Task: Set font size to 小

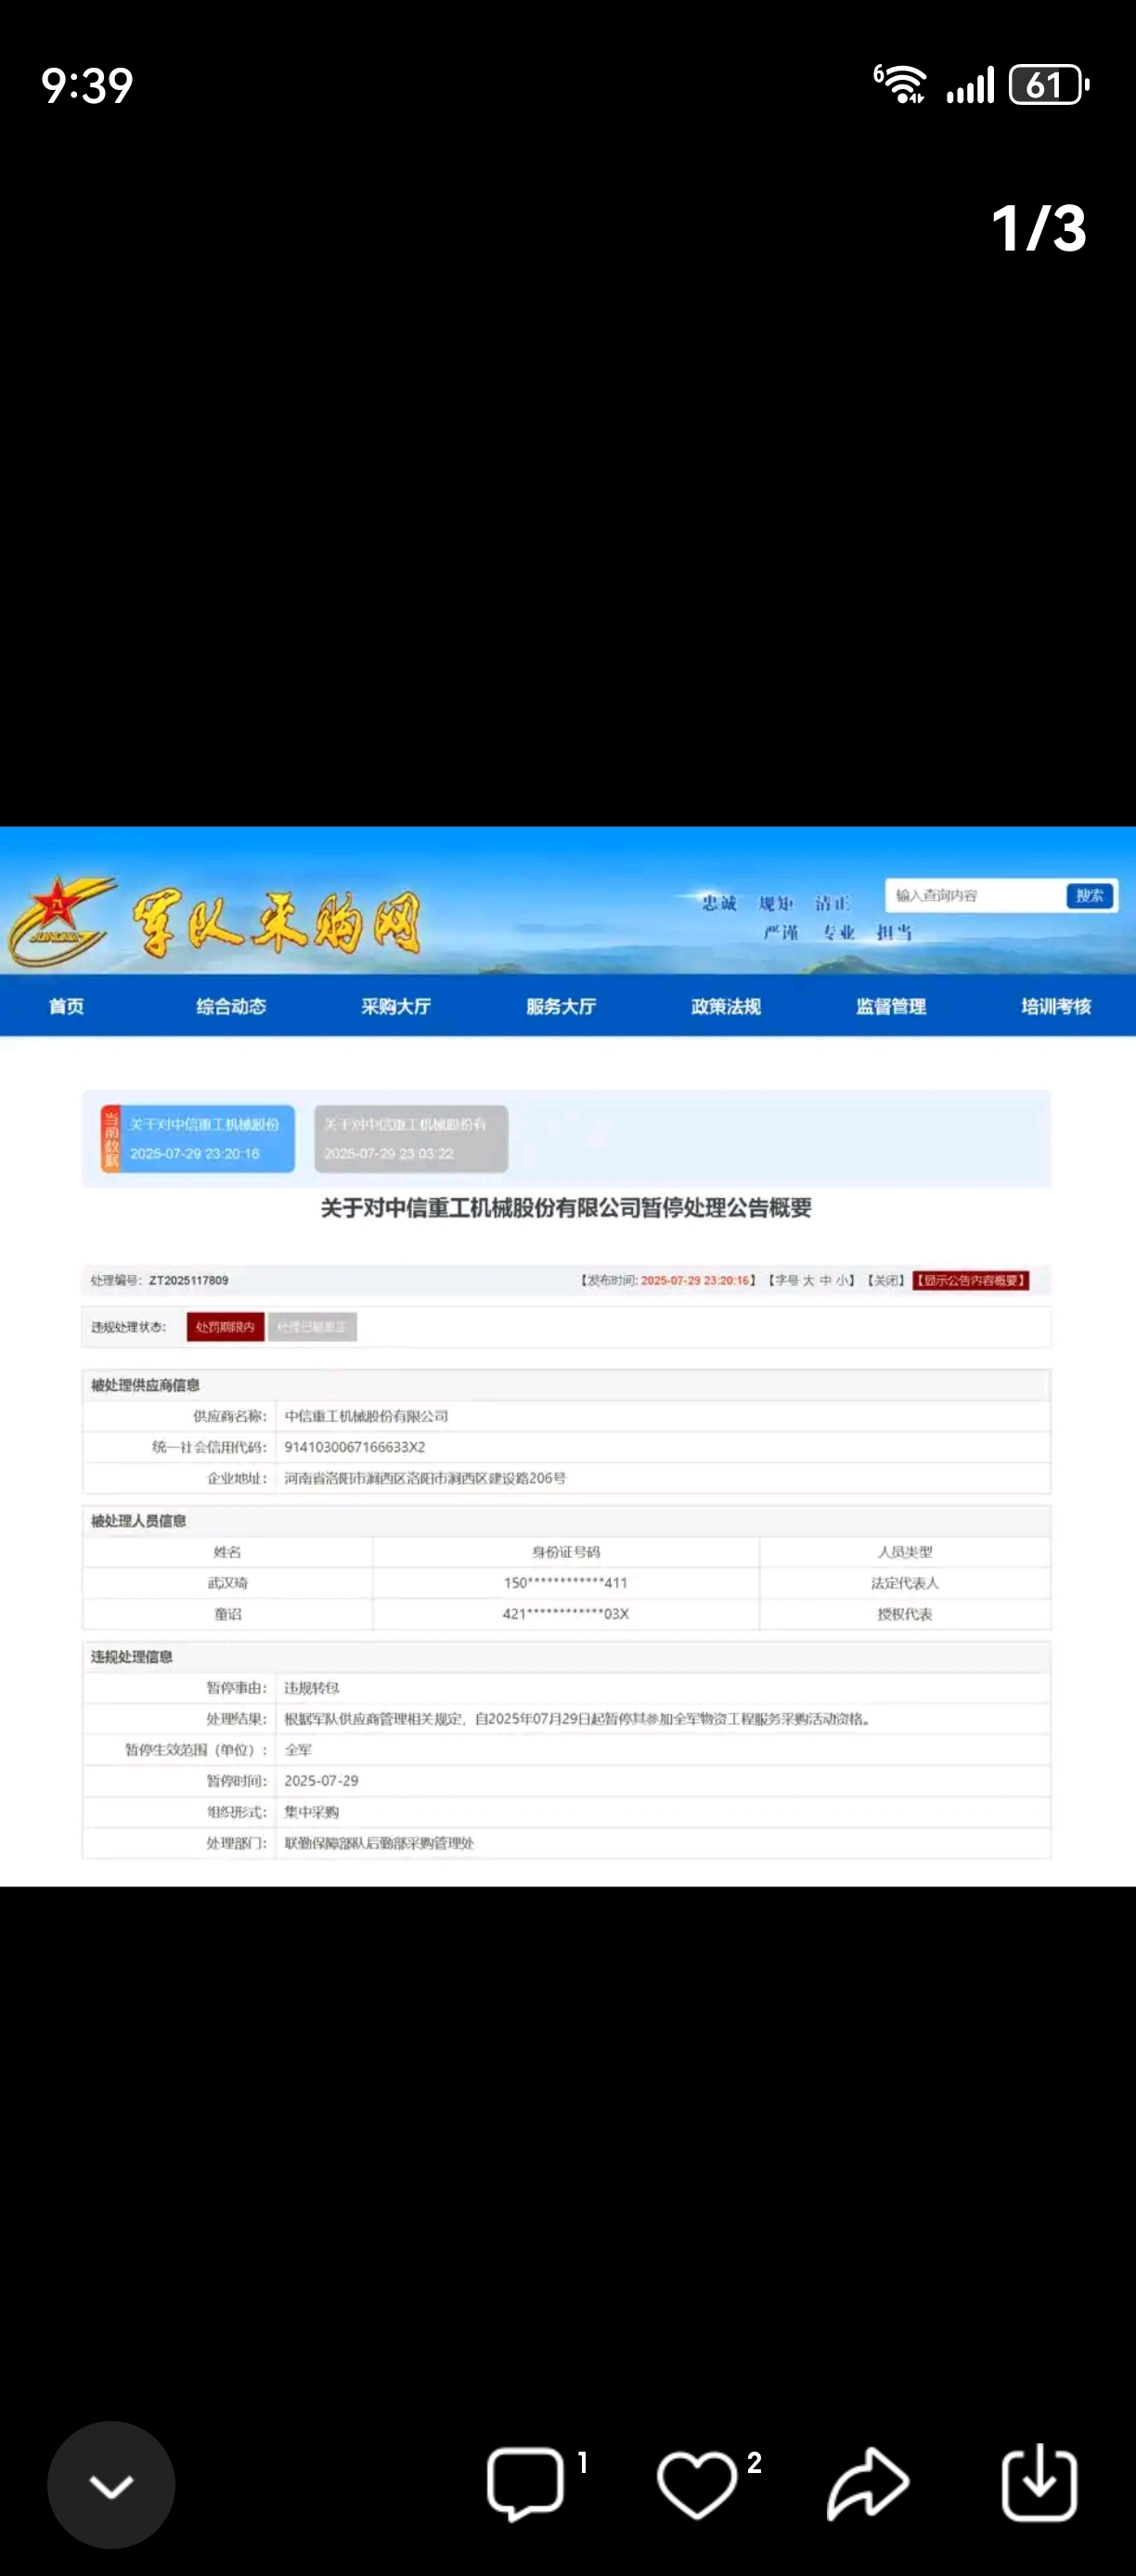Action: (x=843, y=1280)
